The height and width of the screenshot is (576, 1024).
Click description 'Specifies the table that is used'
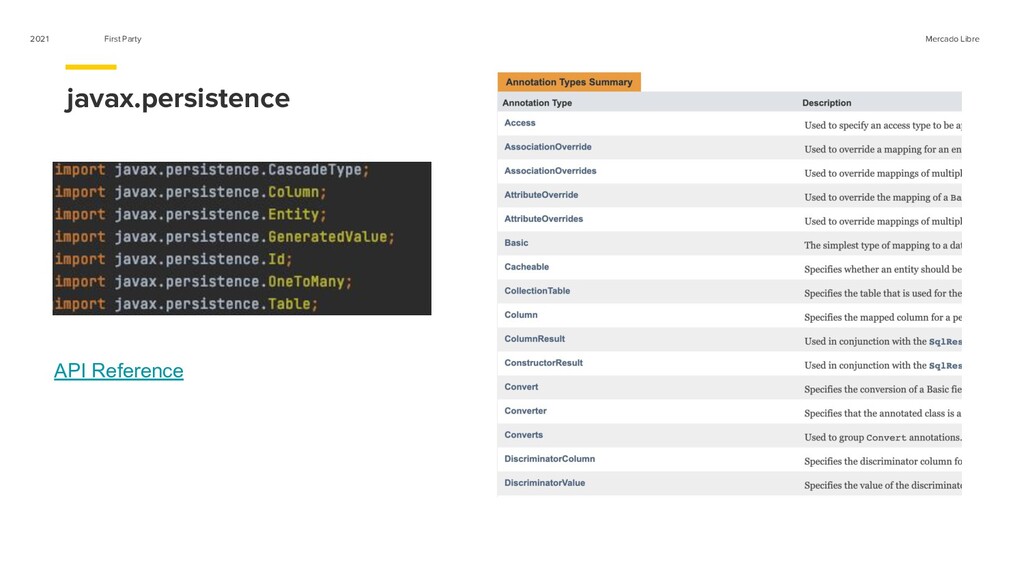click(882, 293)
